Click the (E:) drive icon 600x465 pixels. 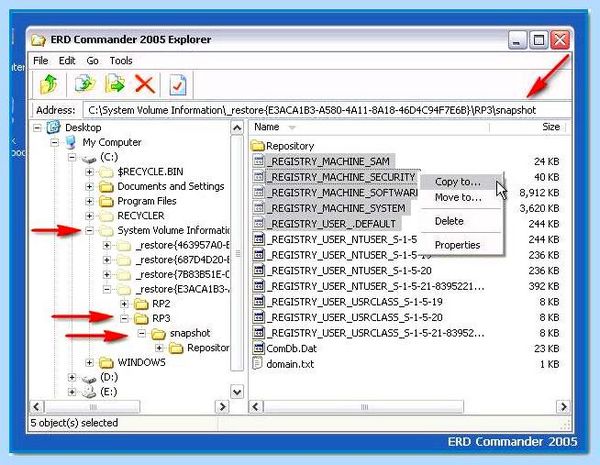pyautogui.click(x=90, y=392)
